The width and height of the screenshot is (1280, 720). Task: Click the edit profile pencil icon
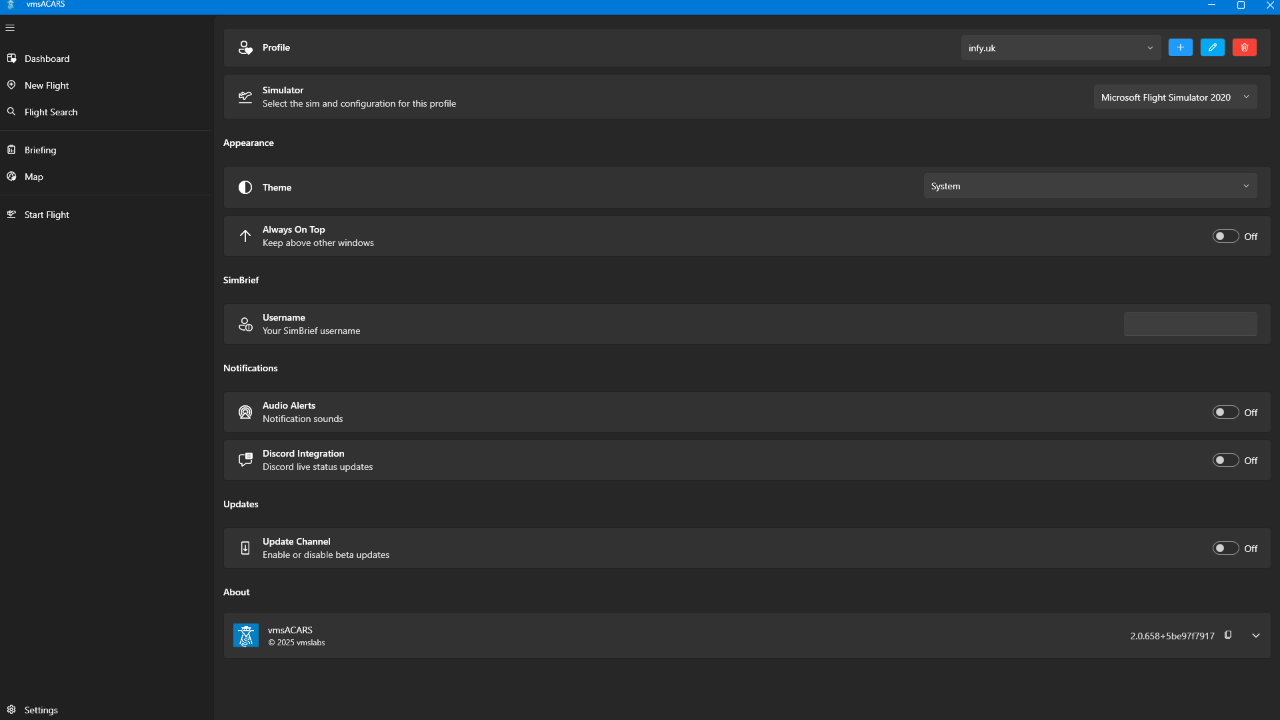pos(1212,47)
